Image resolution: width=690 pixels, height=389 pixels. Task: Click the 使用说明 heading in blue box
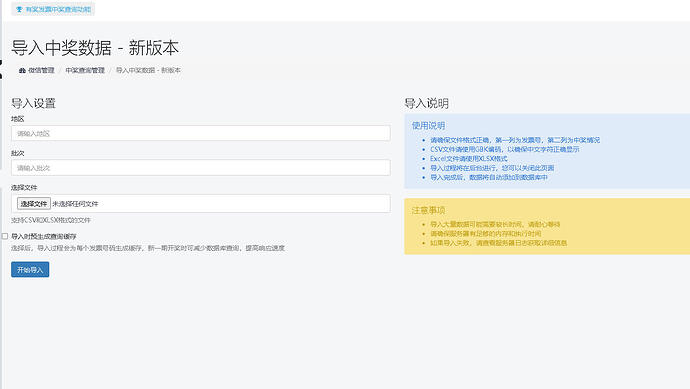tap(428, 125)
